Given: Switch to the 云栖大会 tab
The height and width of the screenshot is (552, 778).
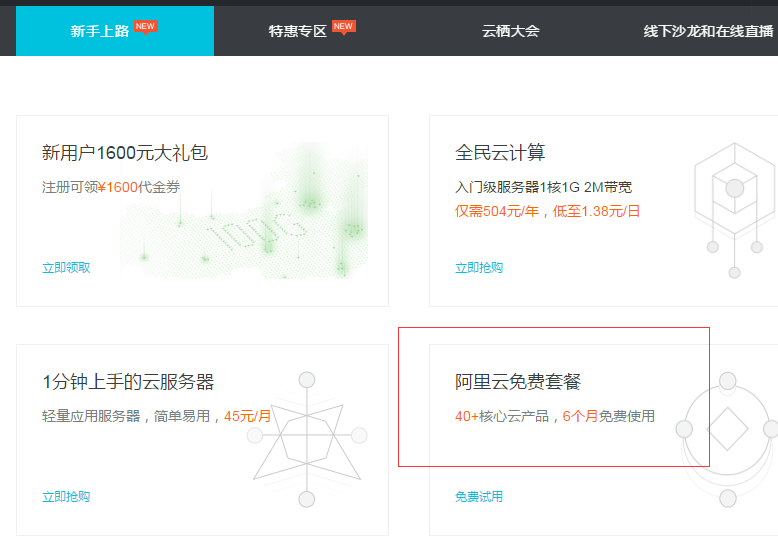Looking at the screenshot, I should pos(511,31).
